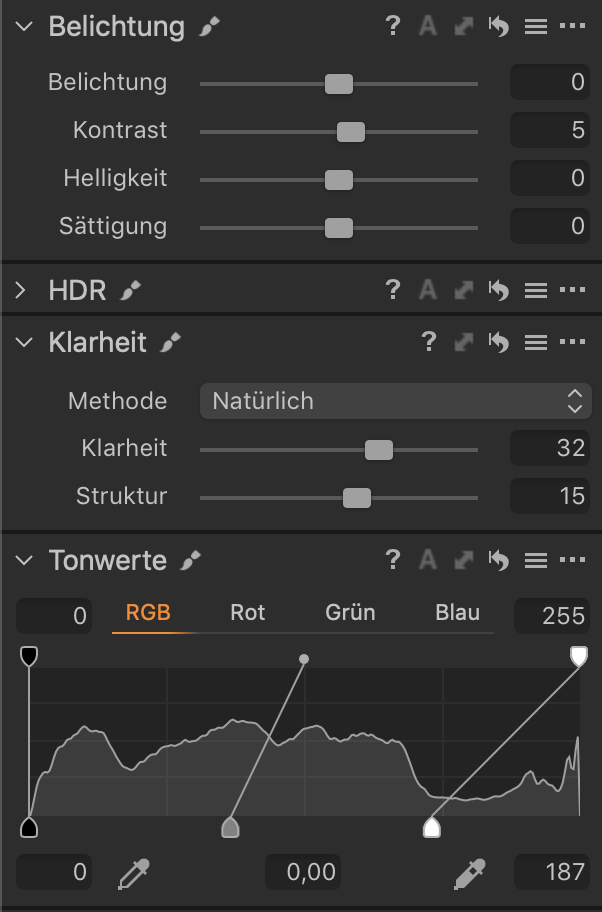Image resolution: width=602 pixels, height=912 pixels.
Task: Pick highlight point with right eyedropper
Action: 470,873
